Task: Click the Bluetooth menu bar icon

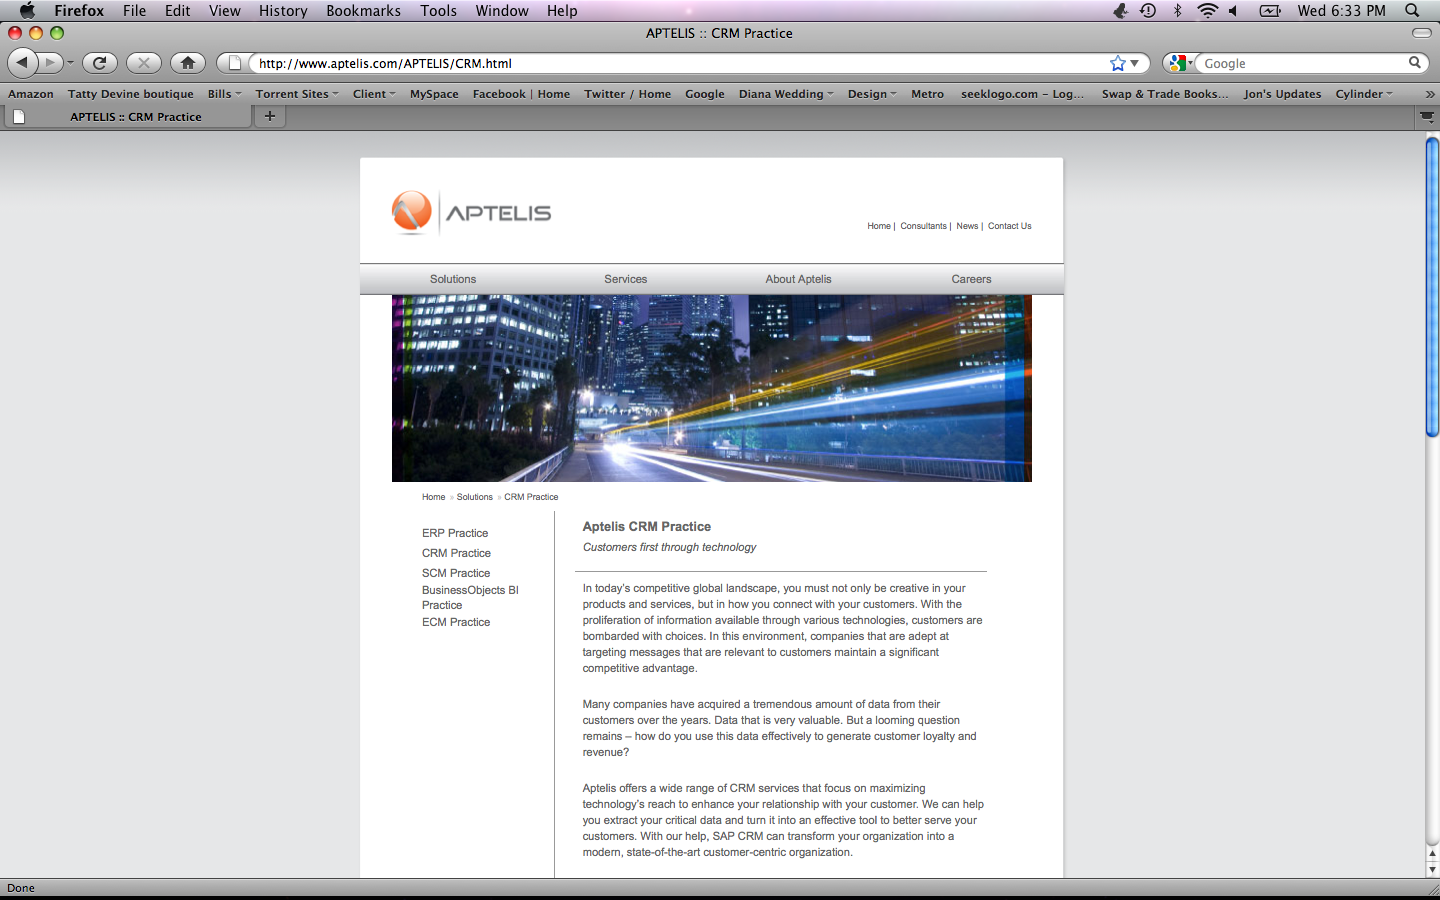Action: [x=1177, y=10]
